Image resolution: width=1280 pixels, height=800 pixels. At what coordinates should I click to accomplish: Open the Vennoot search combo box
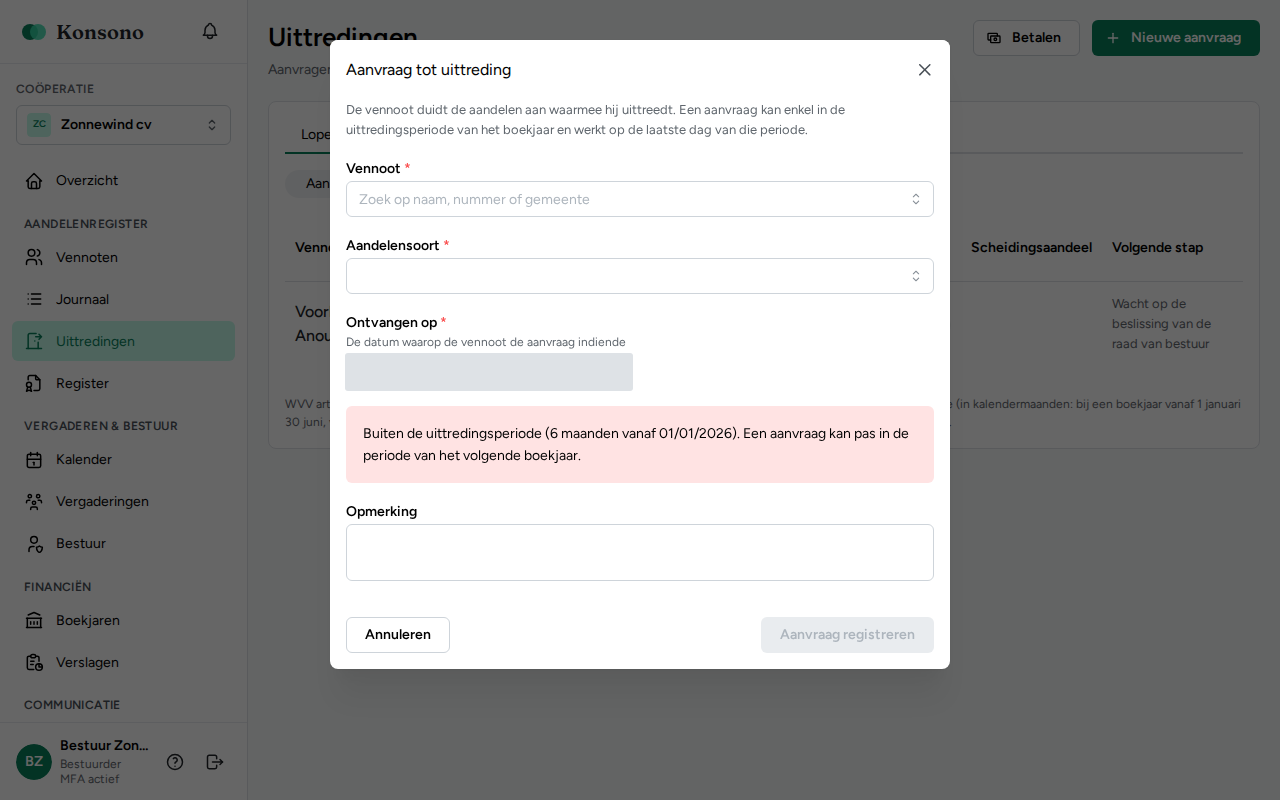pos(640,199)
